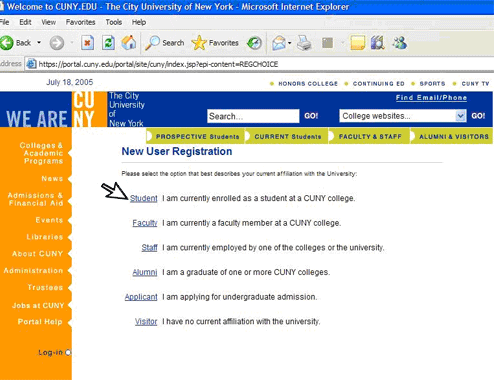Click the Stop loading icon
Viewport: 500px width, 380px height.
(87, 43)
